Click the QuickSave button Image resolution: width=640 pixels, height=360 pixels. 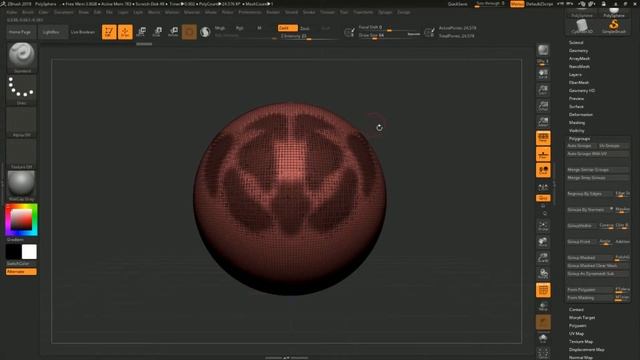point(458,4)
